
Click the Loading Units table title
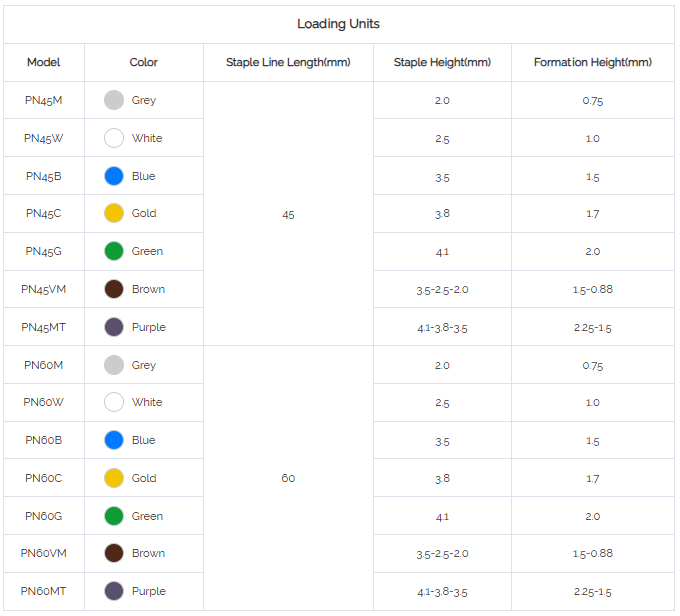click(x=339, y=24)
